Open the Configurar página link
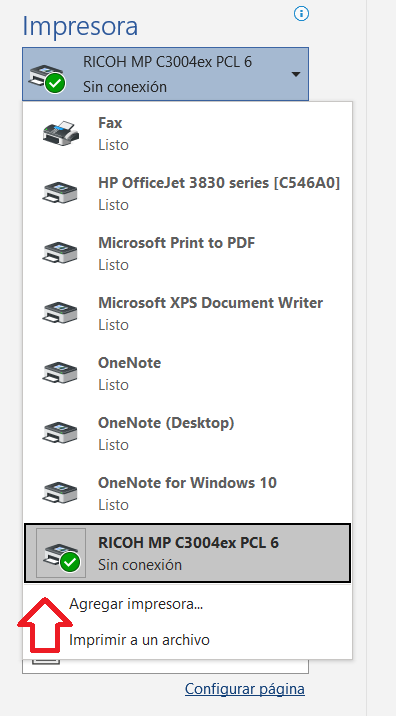The image size is (396, 716). [245, 689]
